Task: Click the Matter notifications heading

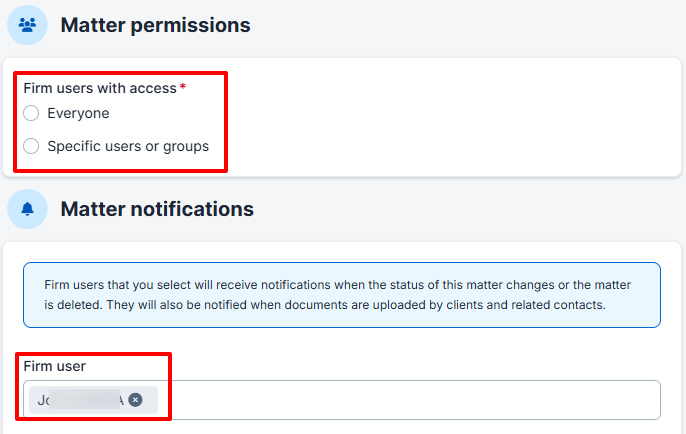Action: (x=157, y=209)
